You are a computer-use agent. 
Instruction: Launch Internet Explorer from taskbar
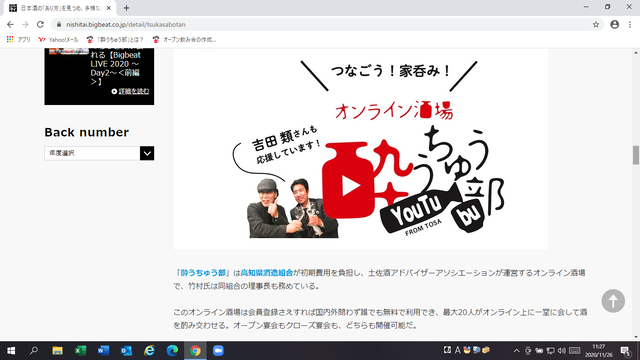149,351
